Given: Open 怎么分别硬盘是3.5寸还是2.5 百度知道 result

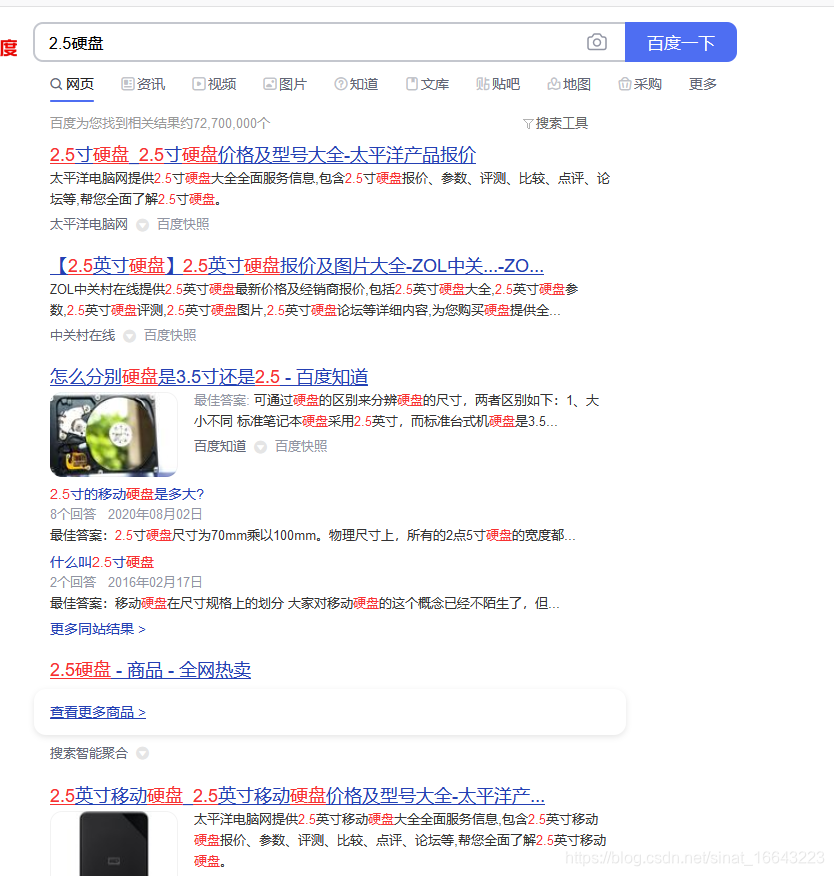Looking at the screenshot, I should pos(209,377).
